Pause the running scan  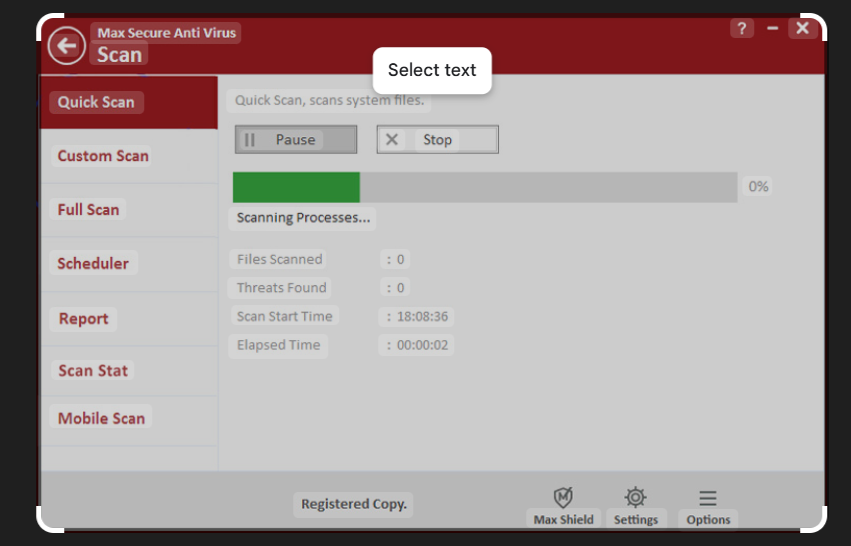pos(296,139)
